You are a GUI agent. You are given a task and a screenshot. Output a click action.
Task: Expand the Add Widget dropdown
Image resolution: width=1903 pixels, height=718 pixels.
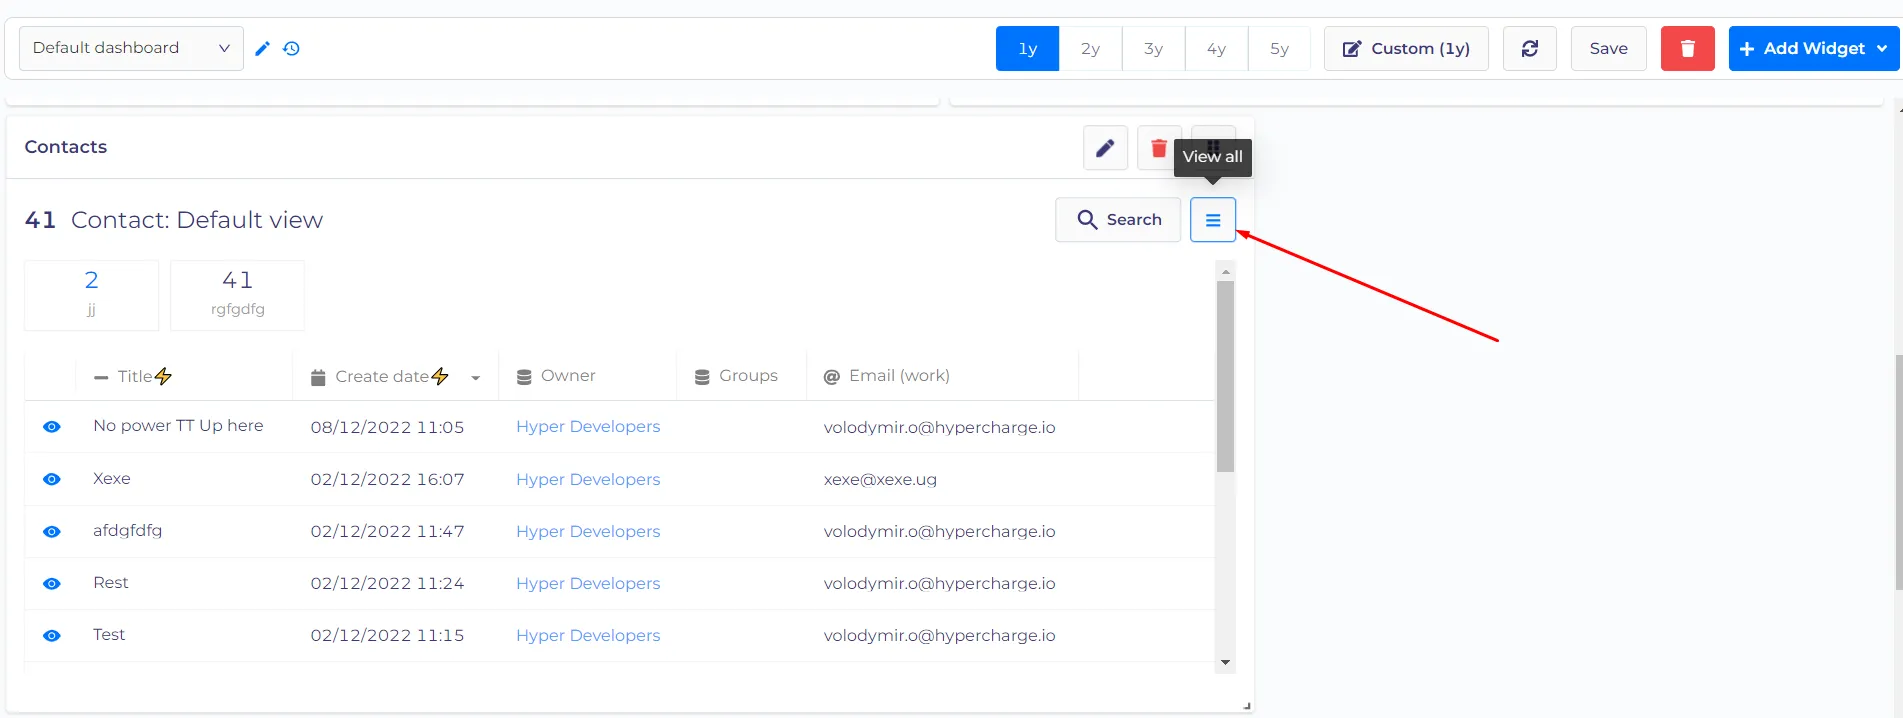point(1813,48)
